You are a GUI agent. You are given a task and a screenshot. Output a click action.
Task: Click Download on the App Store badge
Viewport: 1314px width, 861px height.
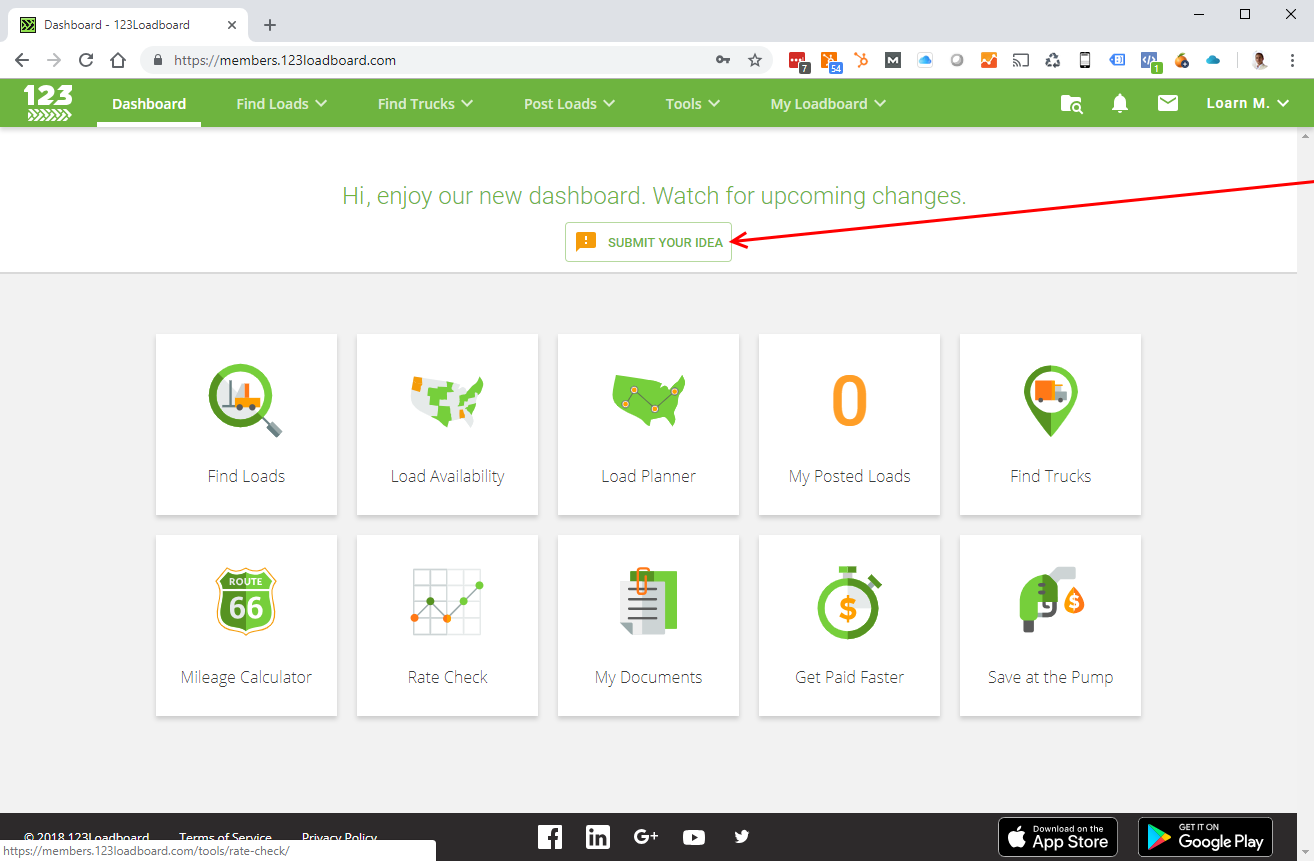click(1058, 837)
